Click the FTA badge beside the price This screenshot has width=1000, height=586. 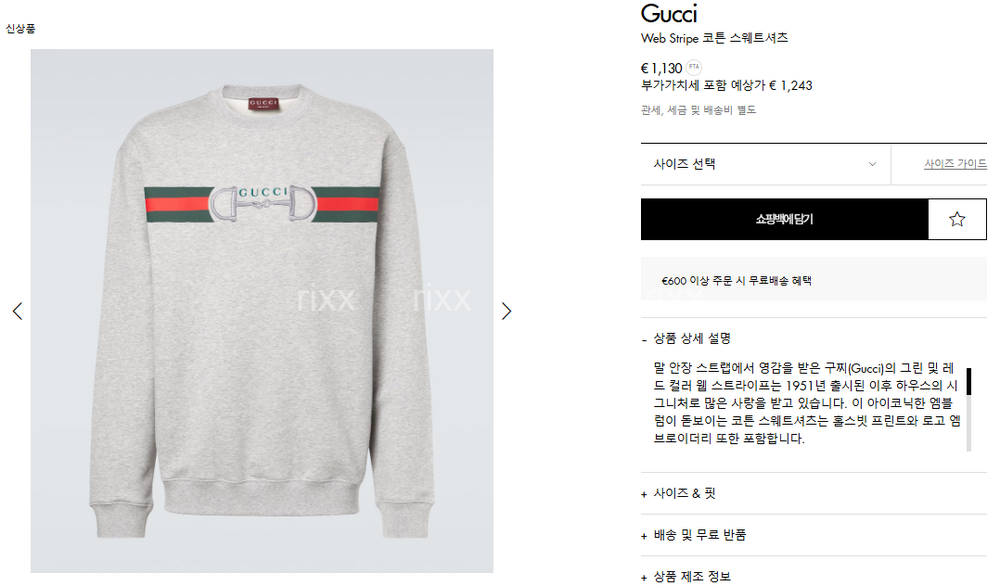(x=693, y=67)
